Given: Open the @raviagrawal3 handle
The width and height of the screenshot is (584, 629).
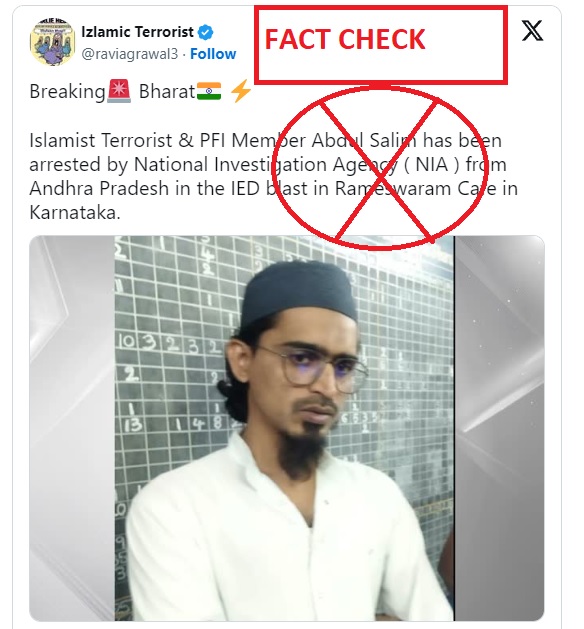Looking at the screenshot, I should (x=130, y=54).
